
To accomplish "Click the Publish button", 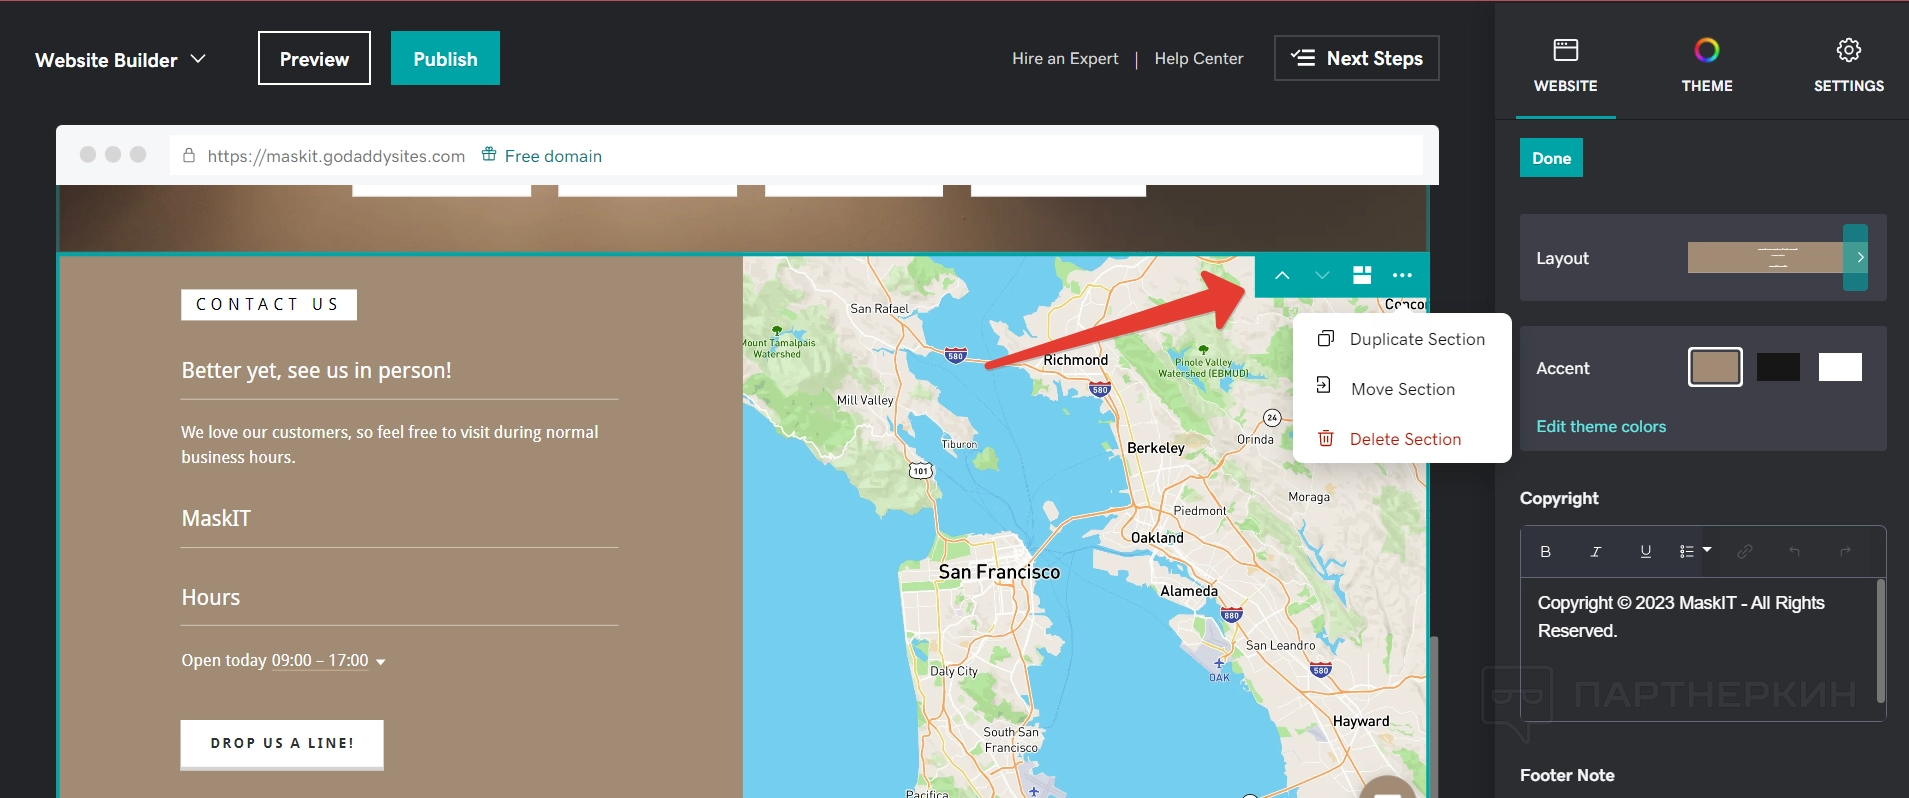I will [x=445, y=59].
